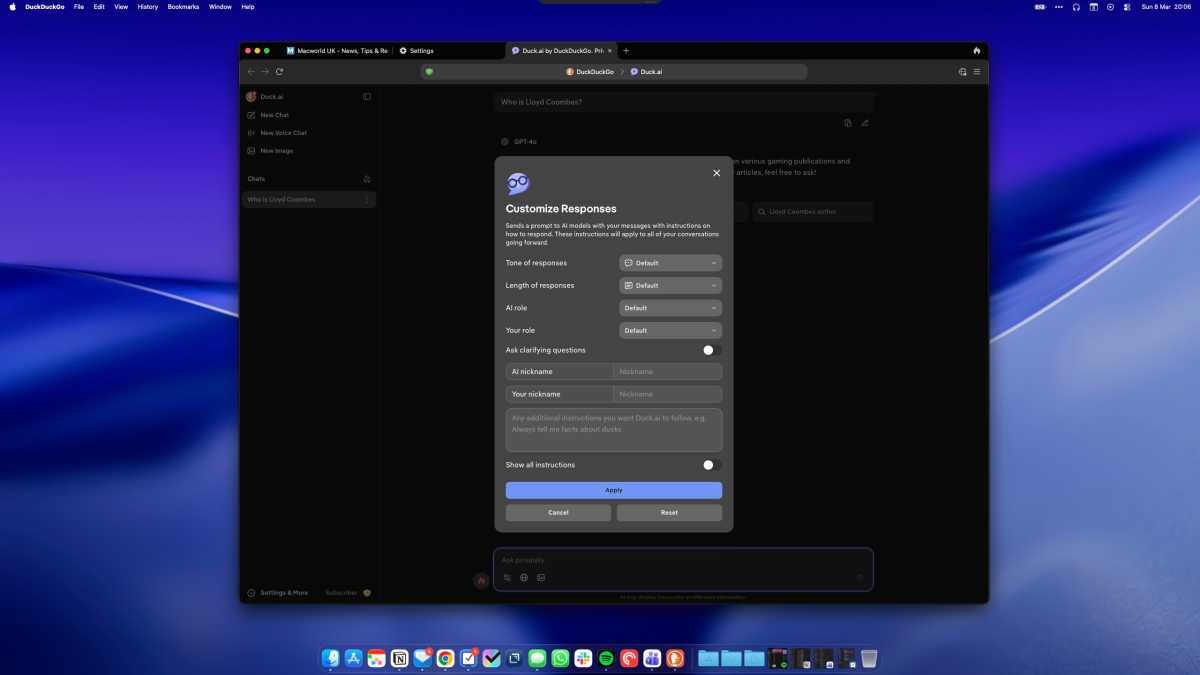Click the blue Apply button
Screen dimensions: 1200x675
(613, 490)
